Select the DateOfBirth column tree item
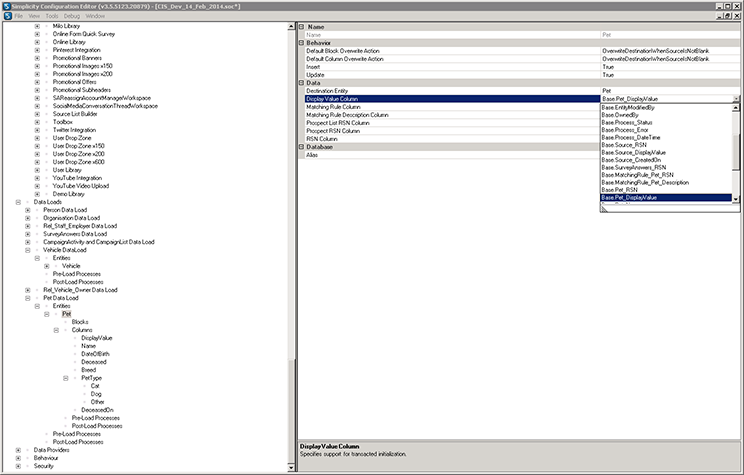The height and width of the screenshot is (475, 744). click(x=95, y=354)
